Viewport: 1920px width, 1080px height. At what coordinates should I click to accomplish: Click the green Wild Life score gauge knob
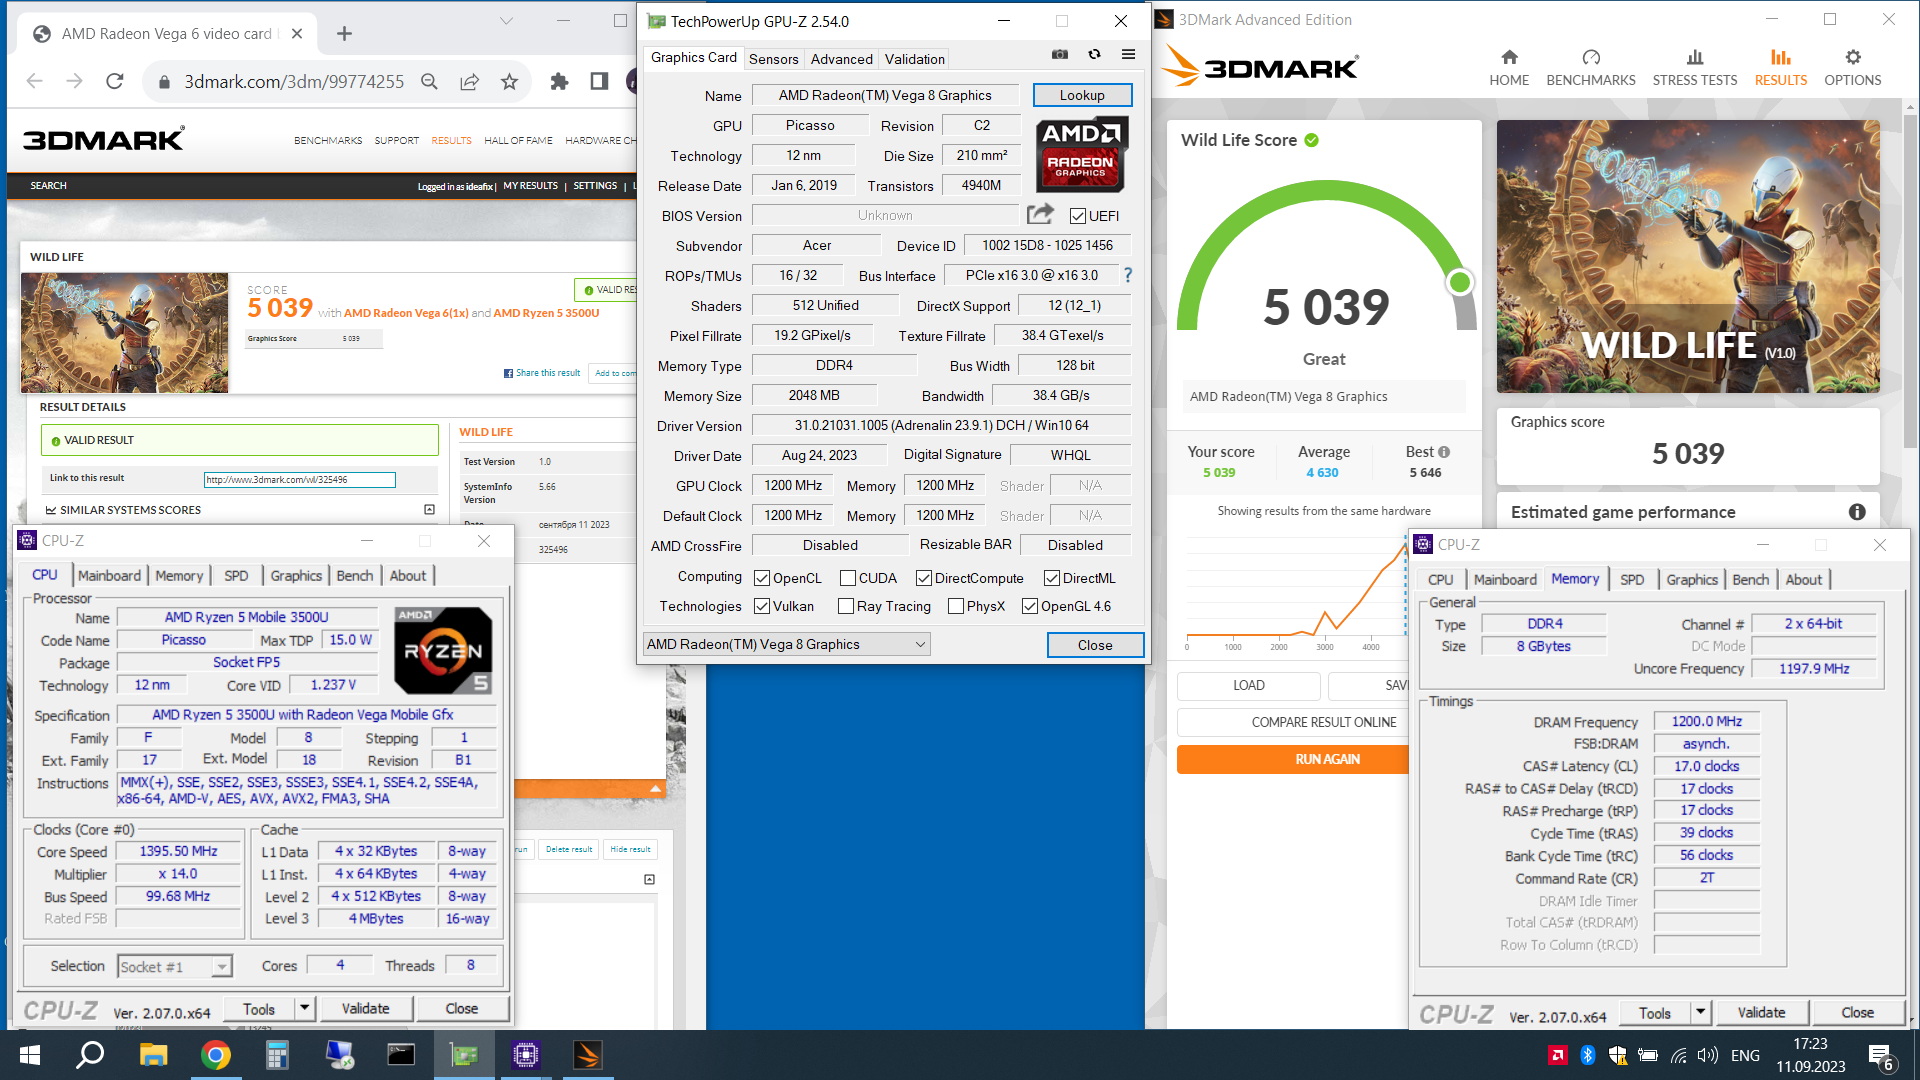coord(1460,282)
